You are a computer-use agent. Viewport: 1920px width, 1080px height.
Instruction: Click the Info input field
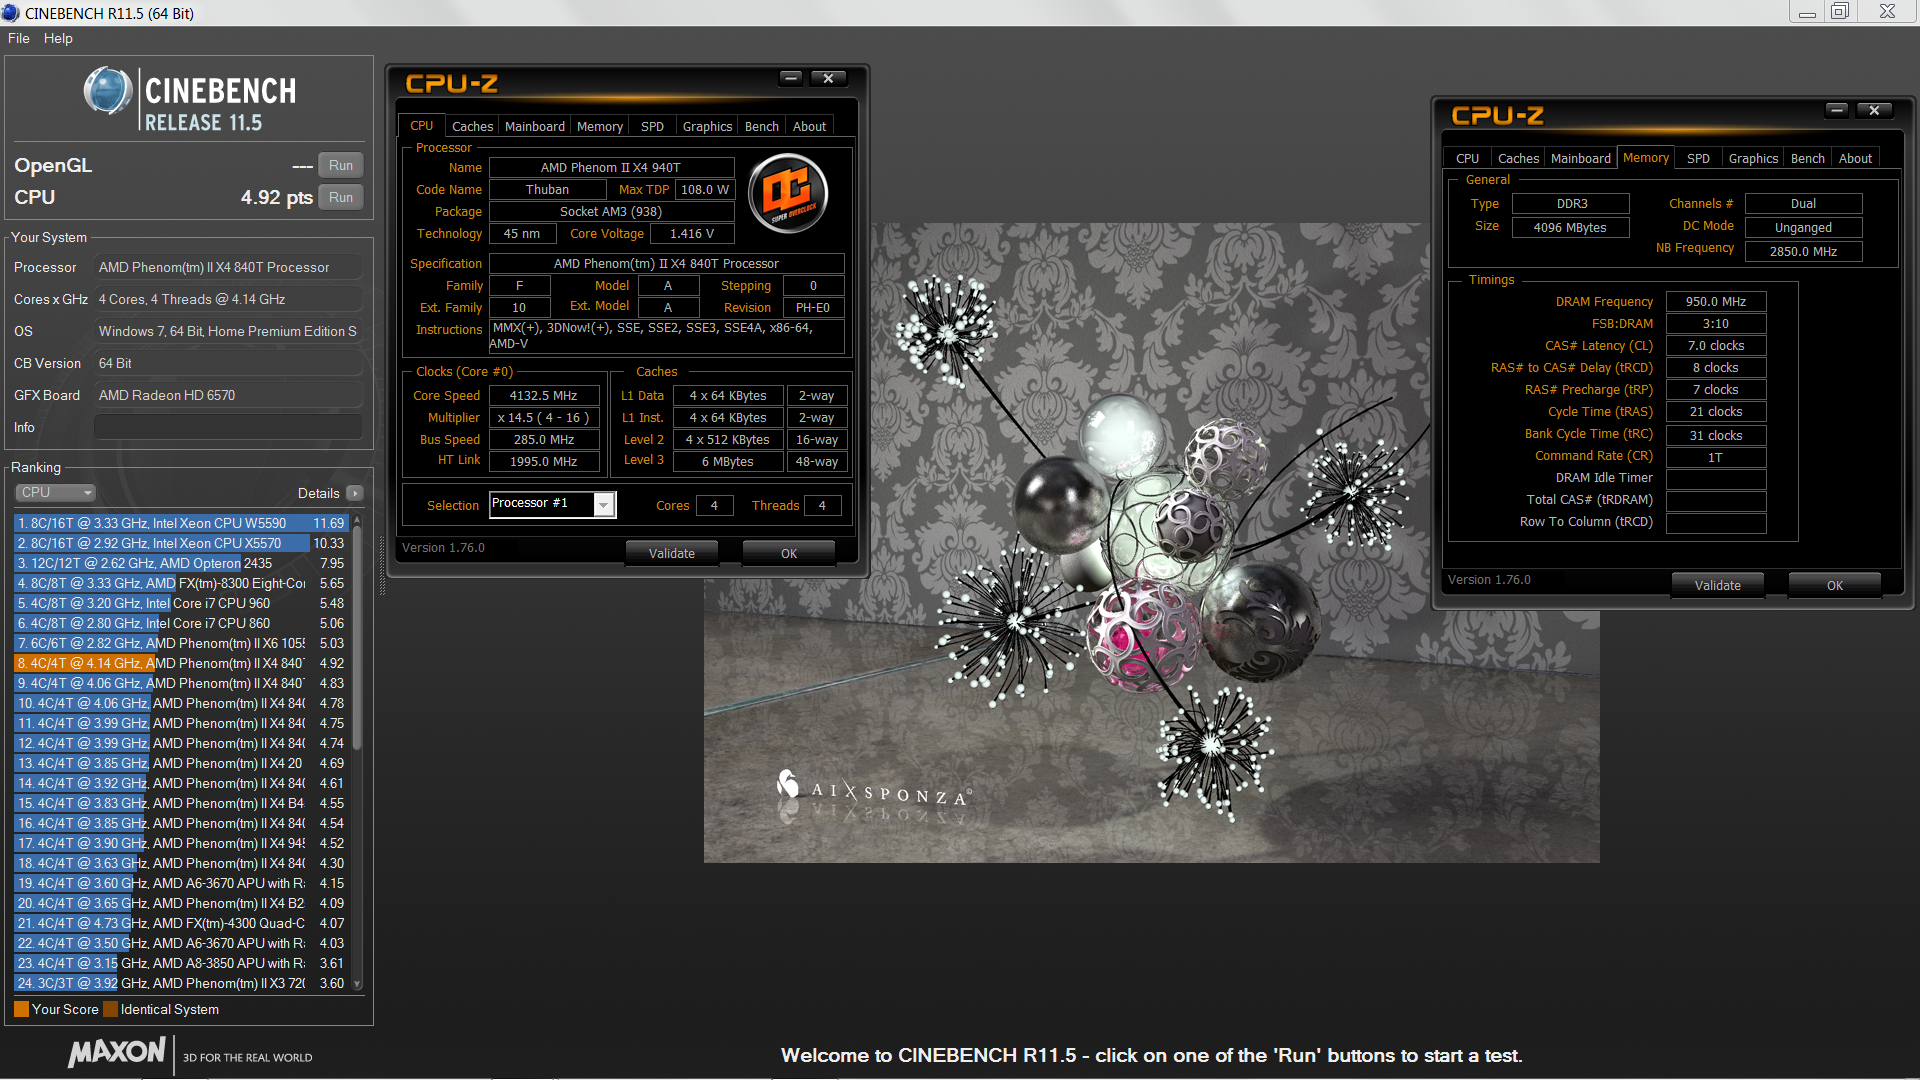point(228,427)
